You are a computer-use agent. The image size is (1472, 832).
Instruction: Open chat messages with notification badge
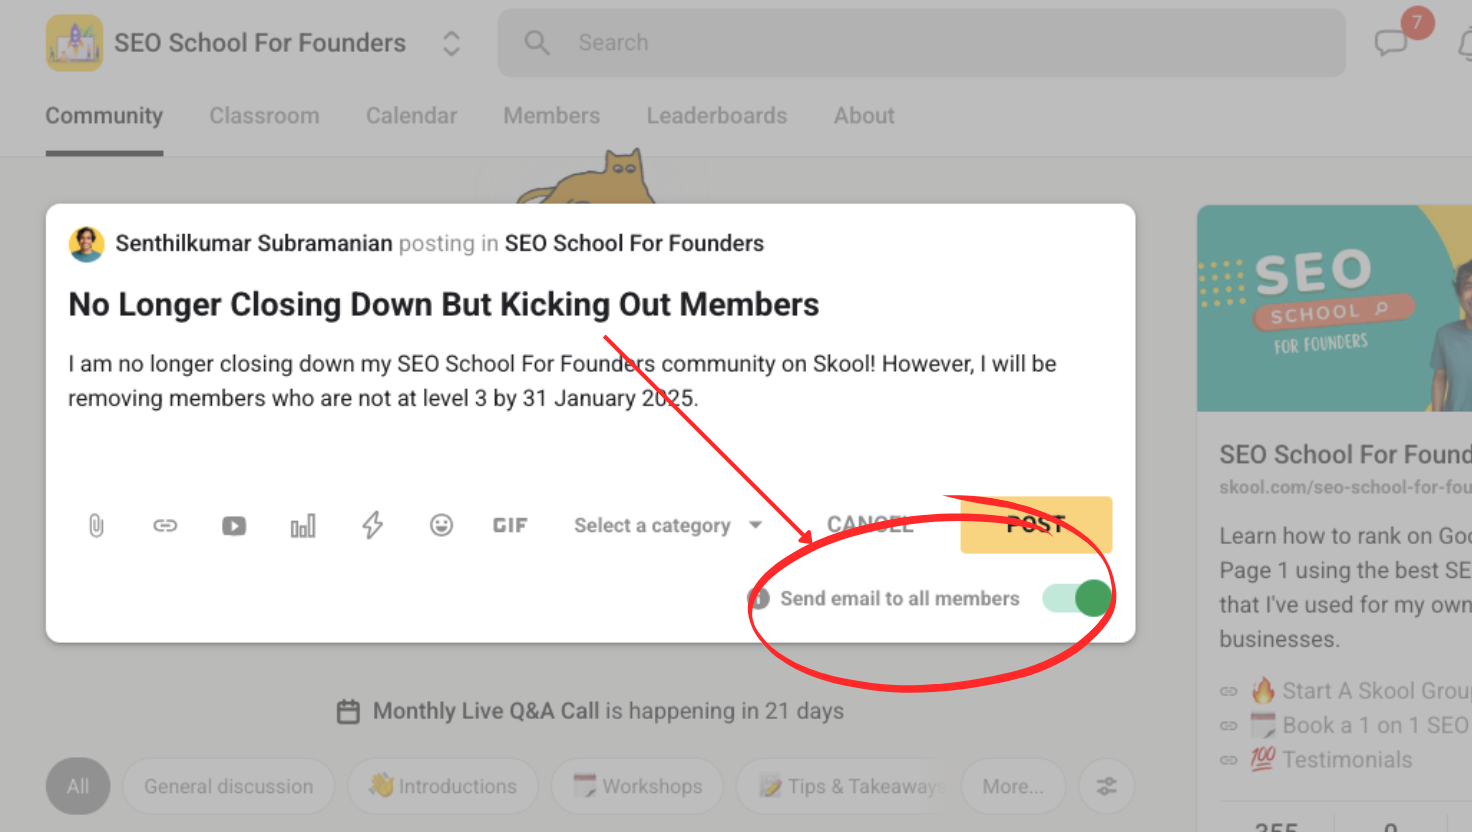pyautogui.click(x=1392, y=42)
